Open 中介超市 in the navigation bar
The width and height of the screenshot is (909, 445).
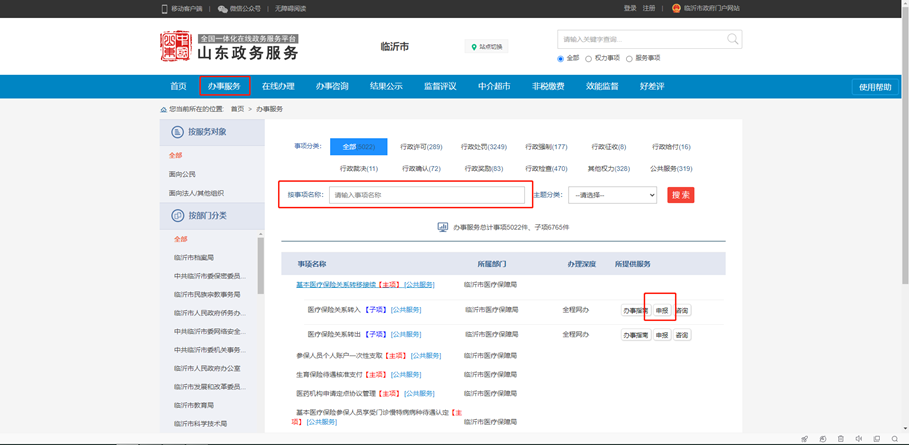494,86
